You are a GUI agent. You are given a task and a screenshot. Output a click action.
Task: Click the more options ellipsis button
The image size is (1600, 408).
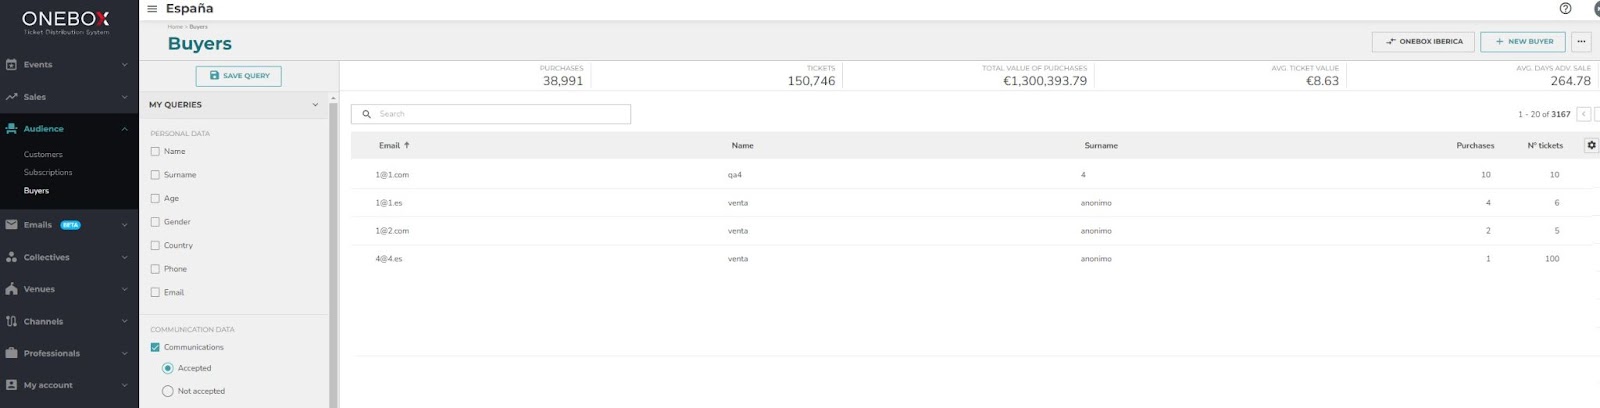1581,41
